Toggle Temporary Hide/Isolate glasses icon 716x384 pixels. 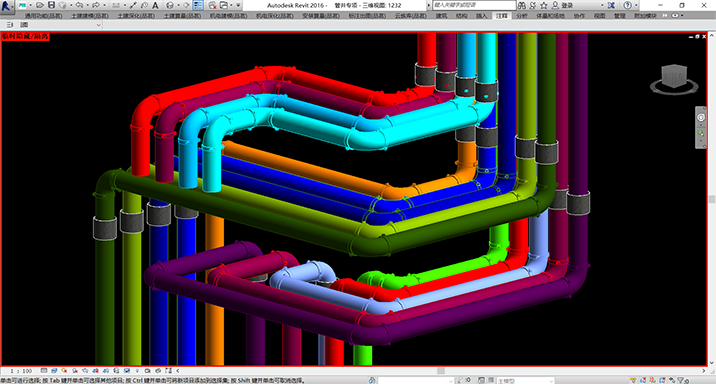(x=126, y=370)
